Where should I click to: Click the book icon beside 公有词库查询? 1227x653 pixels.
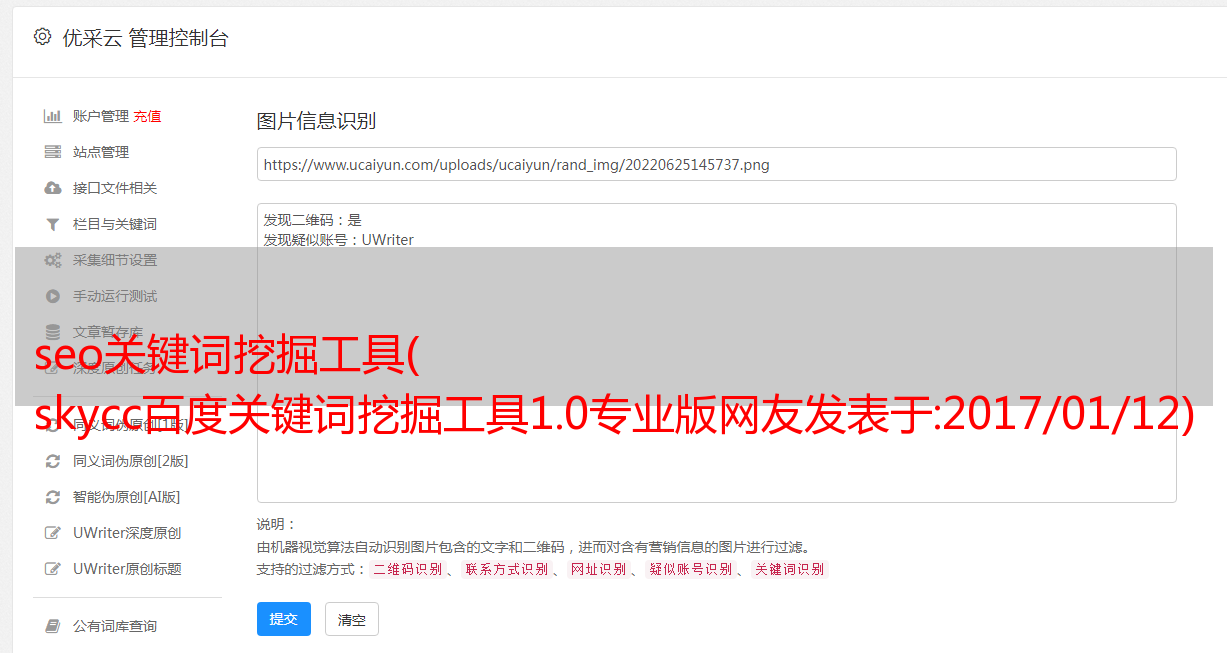point(53,626)
